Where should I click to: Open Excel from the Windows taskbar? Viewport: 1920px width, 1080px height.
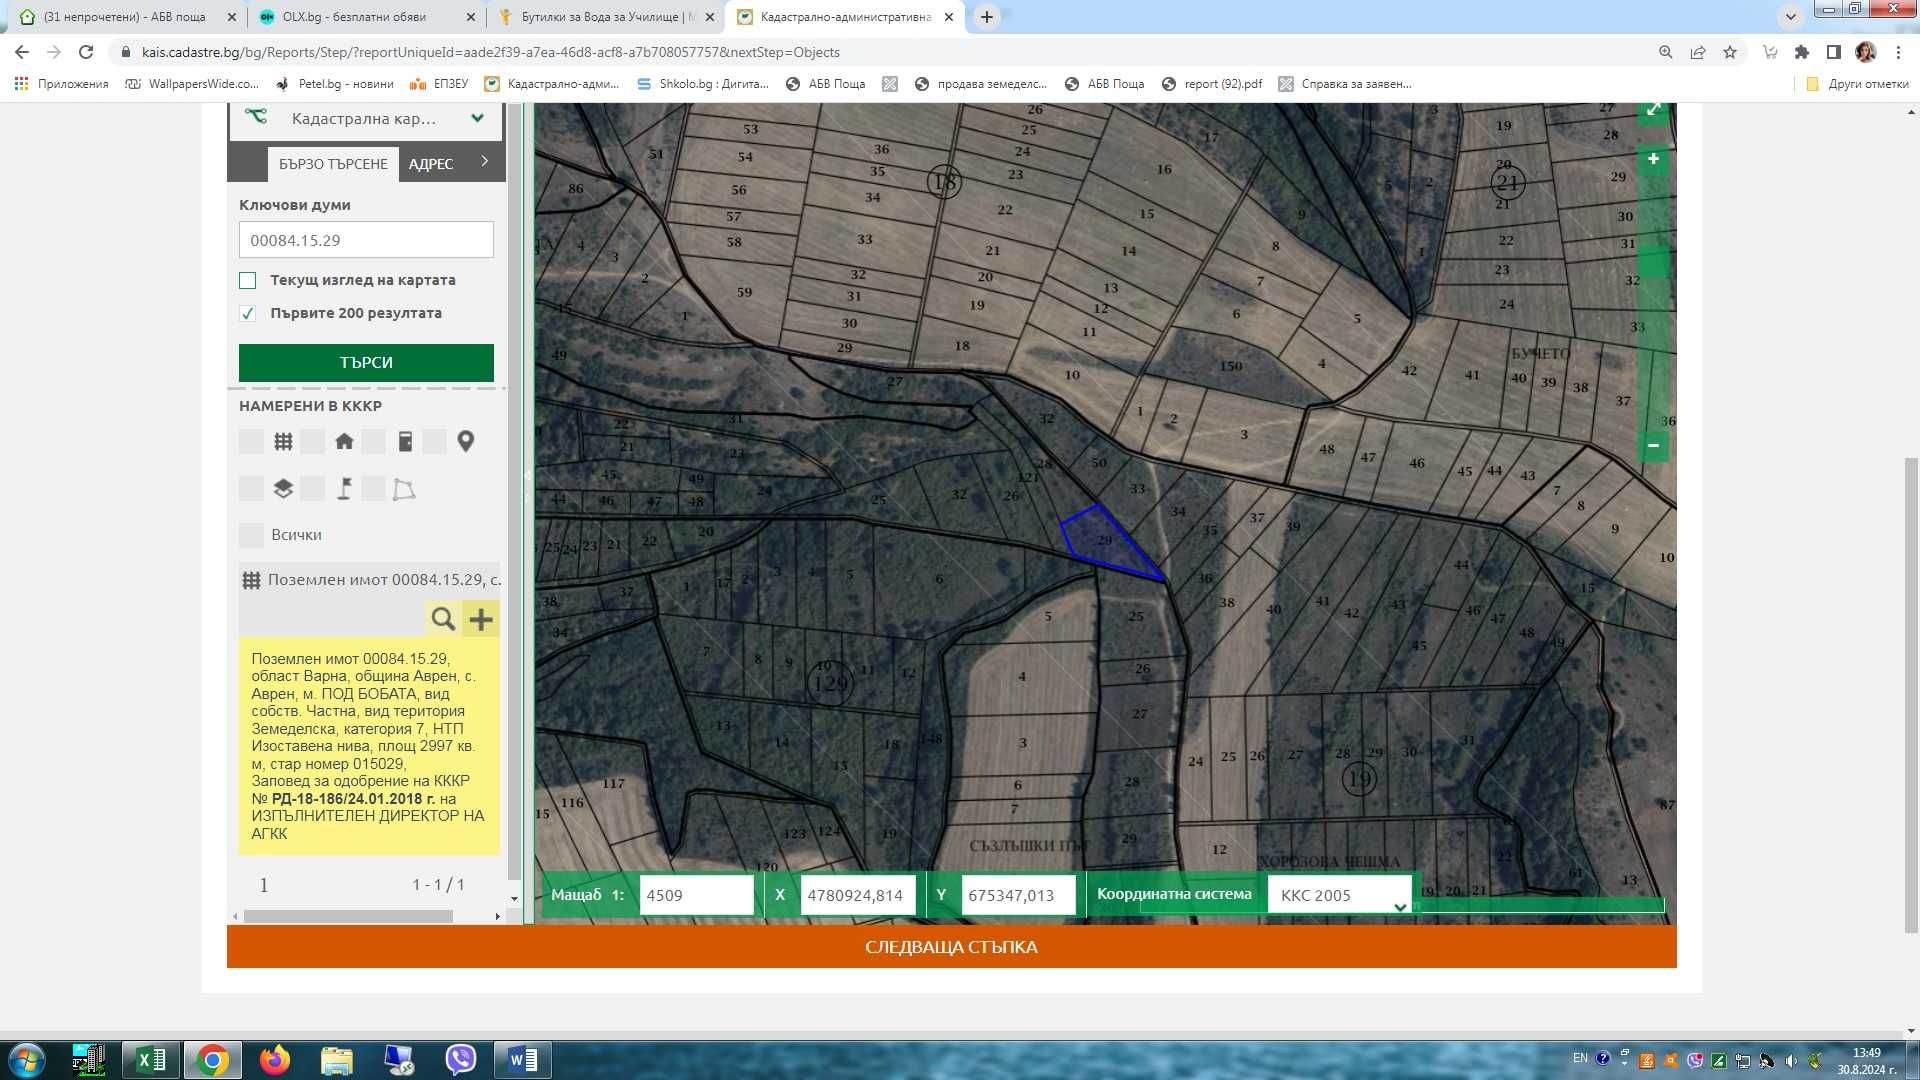pyautogui.click(x=151, y=1059)
